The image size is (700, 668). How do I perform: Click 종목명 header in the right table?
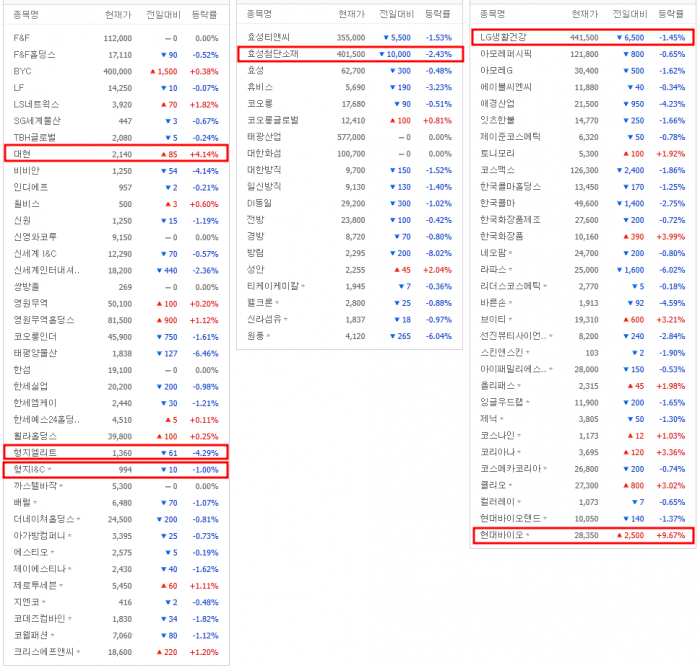point(492,14)
